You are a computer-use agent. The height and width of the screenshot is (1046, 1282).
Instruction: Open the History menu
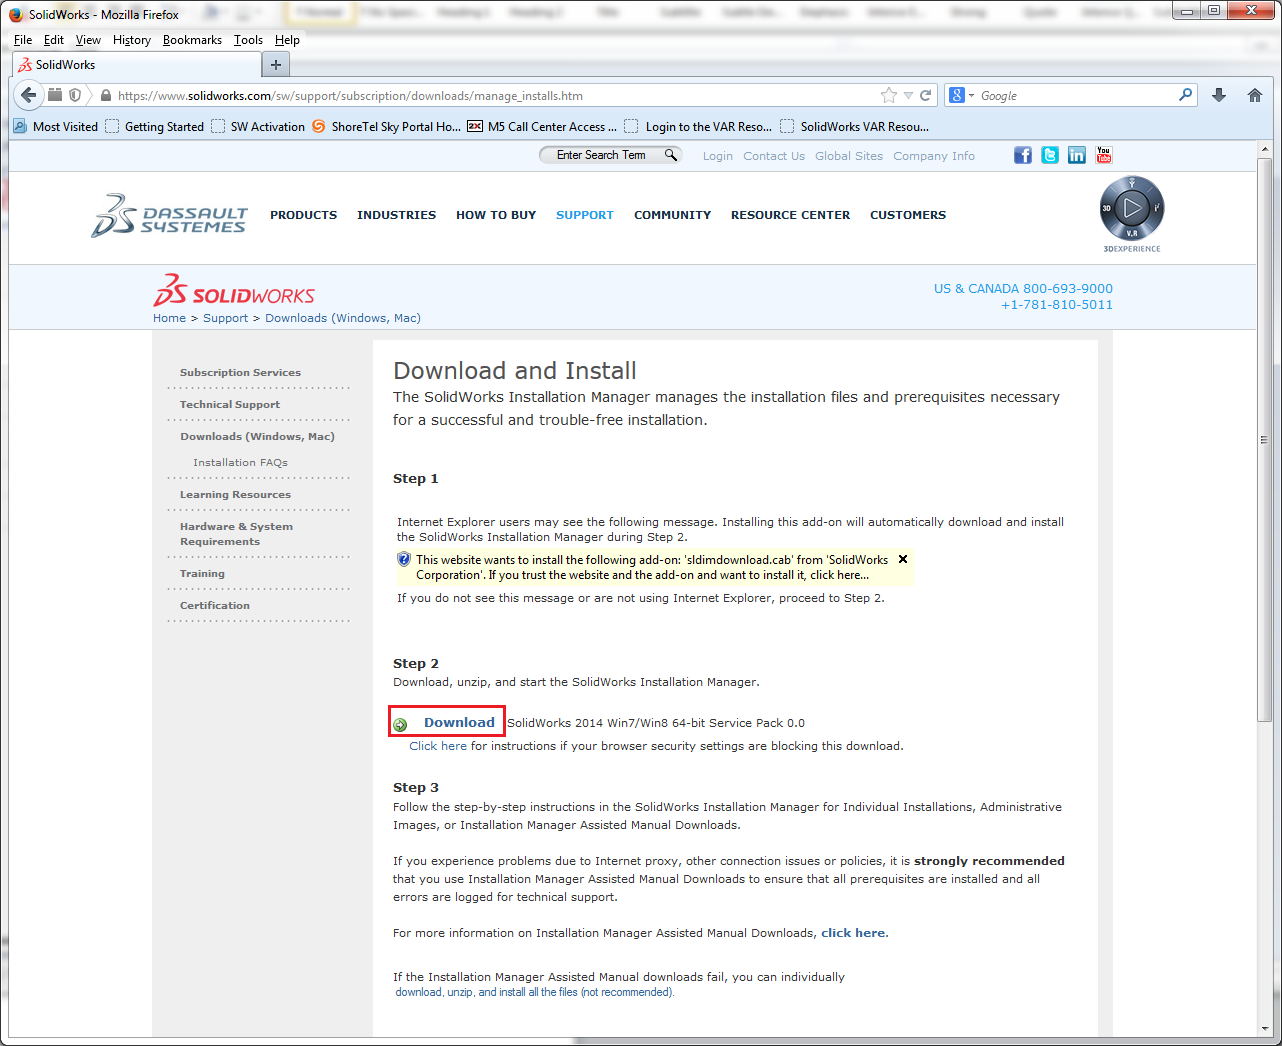click(132, 40)
